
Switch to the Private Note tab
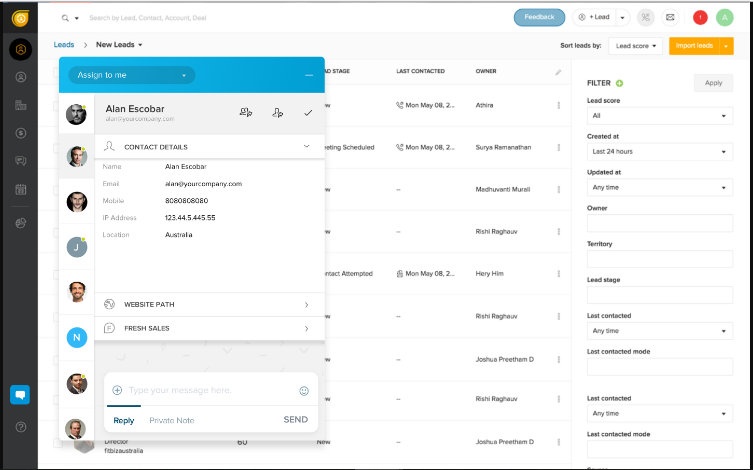(x=172, y=420)
